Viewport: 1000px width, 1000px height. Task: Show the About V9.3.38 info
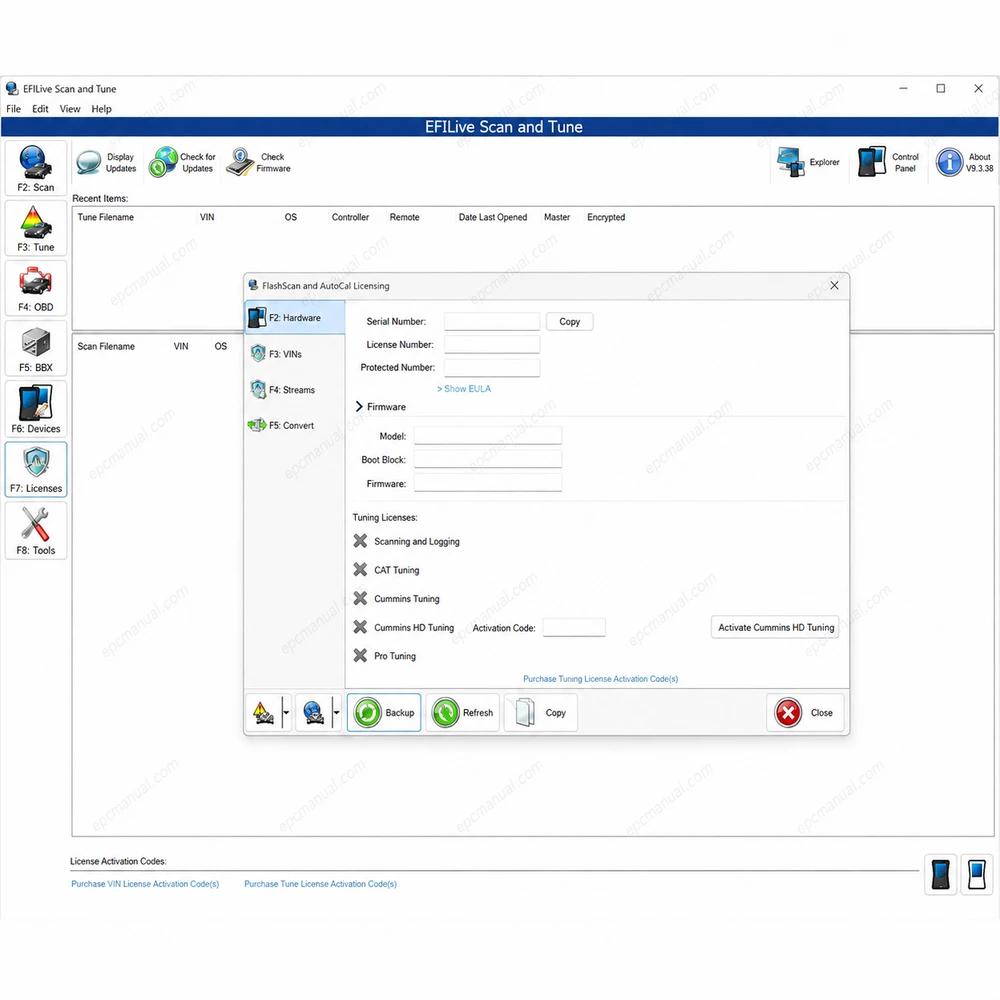click(x=964, y=162)
